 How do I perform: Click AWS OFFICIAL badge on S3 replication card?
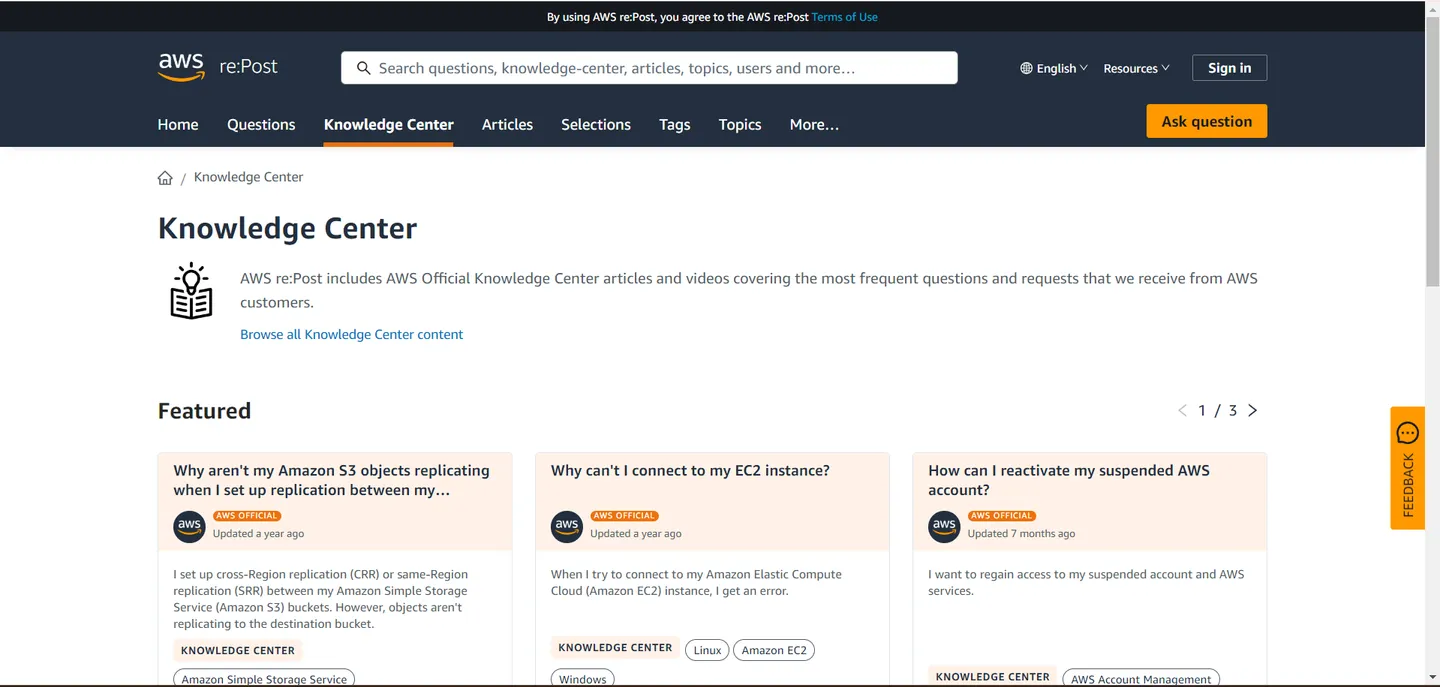247,516
